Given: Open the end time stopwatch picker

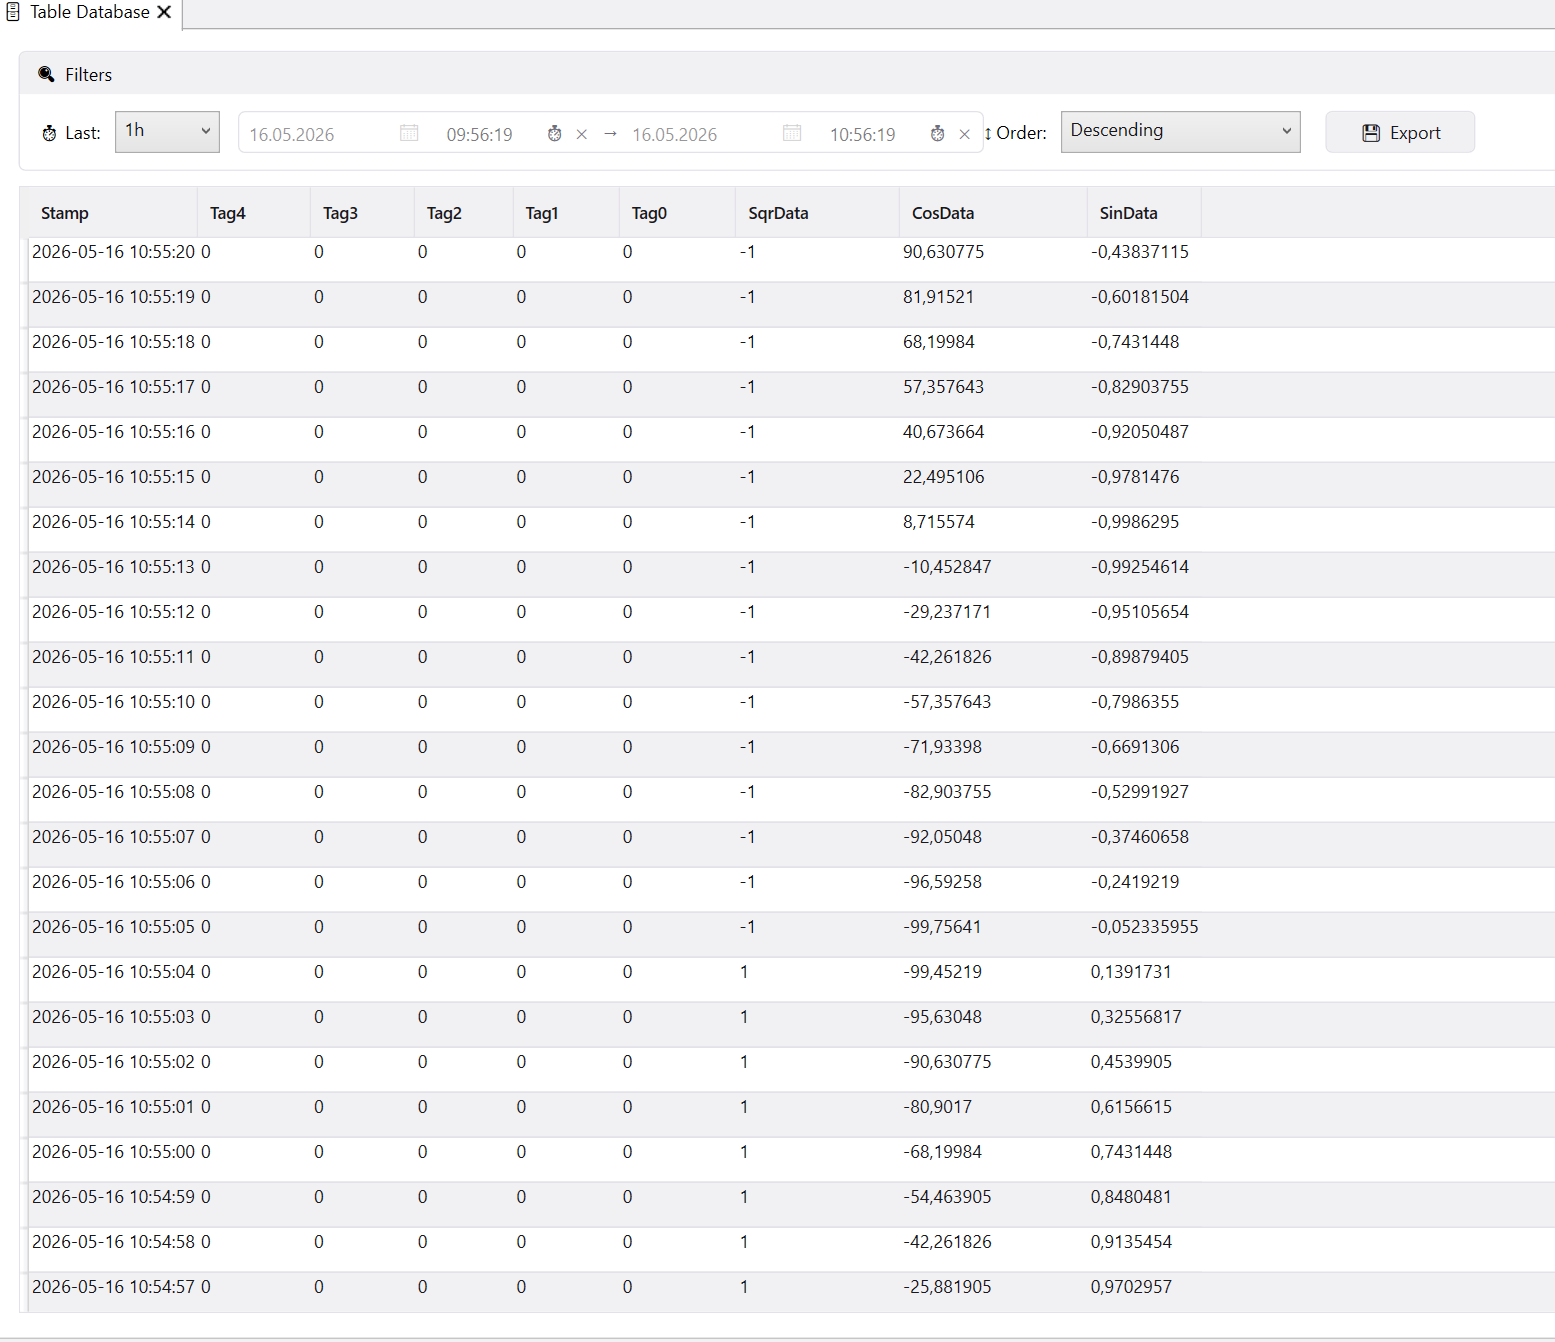Looking at the screenshot, I should [x=937, y=133].
